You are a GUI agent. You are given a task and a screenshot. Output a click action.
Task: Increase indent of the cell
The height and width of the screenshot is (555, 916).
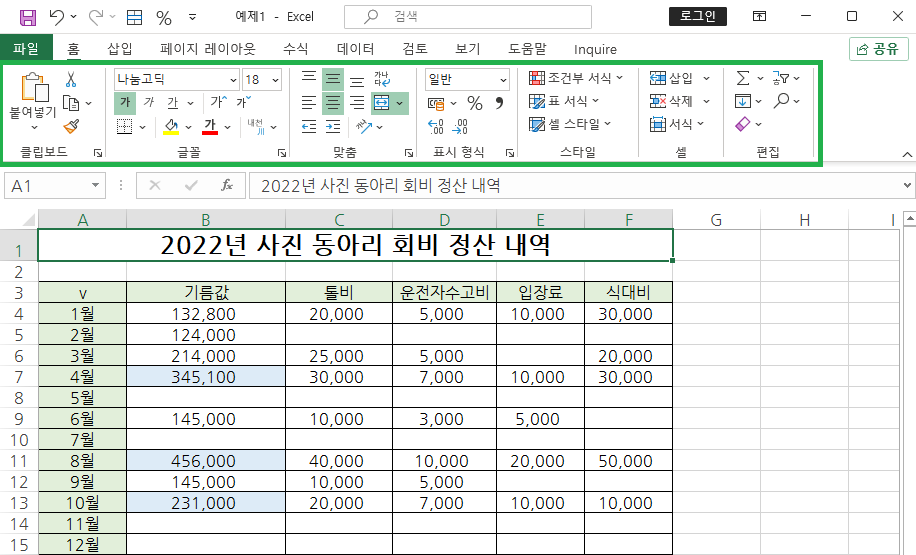click(333, 126)
